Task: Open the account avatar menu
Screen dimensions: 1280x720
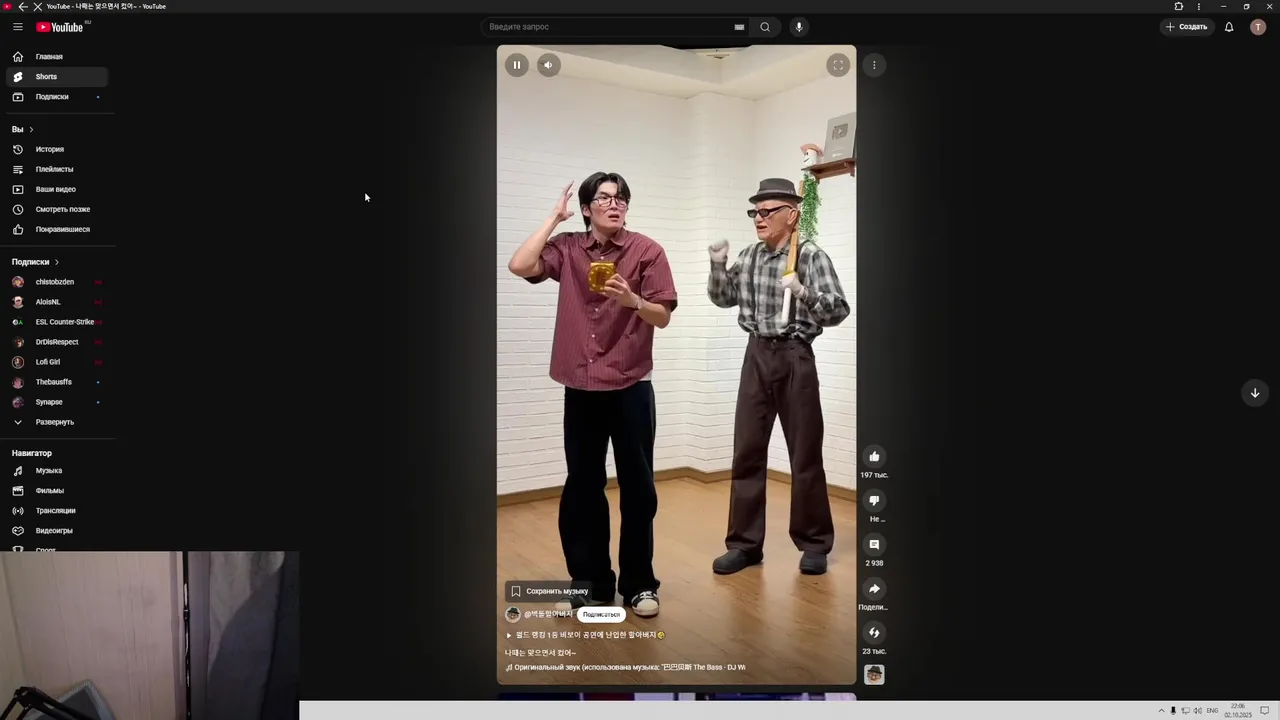Action: [x=1258, y=27]
